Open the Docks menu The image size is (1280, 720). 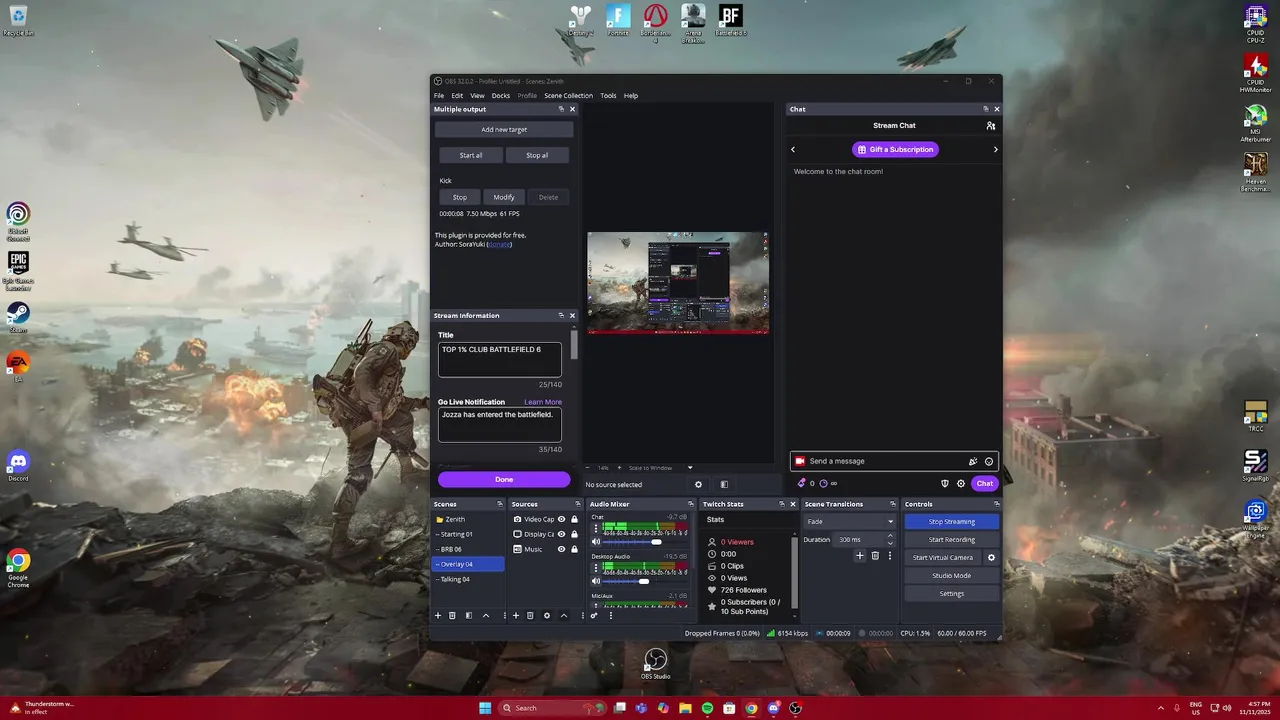(501, 96)
